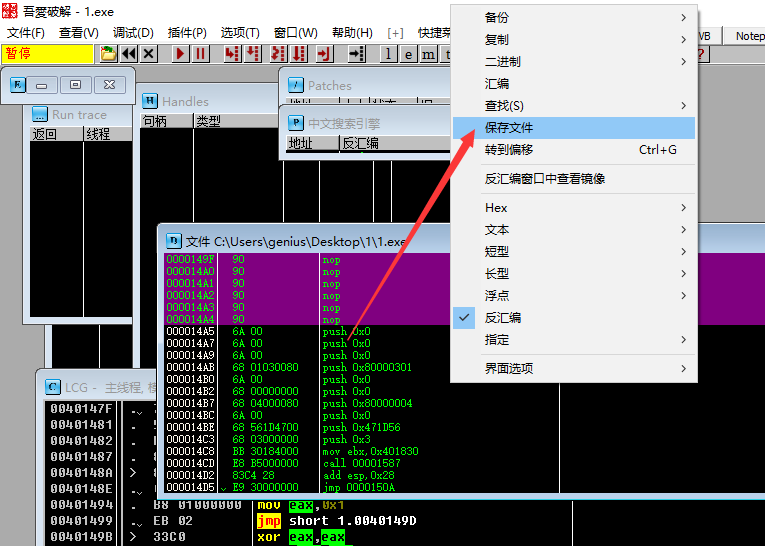The image size is (765, 546).
Task: Expand the 浮点 submenu
Action: coord(574,296)
